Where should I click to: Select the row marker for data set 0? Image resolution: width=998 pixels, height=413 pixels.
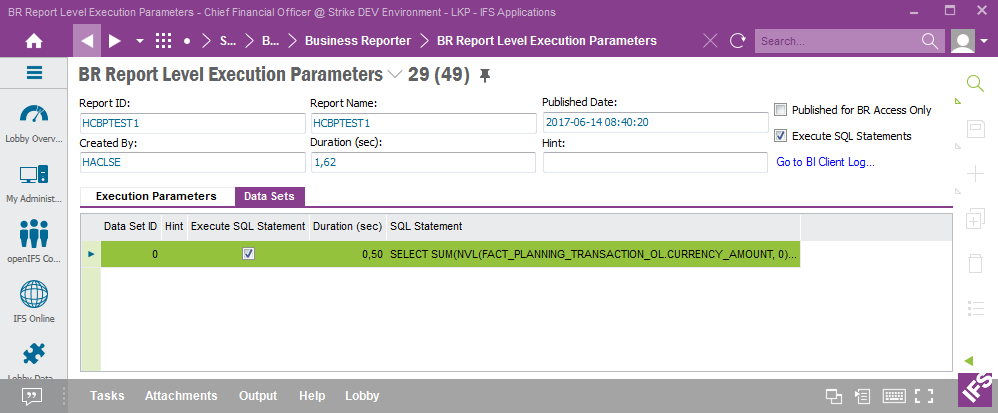pos(90,254)
